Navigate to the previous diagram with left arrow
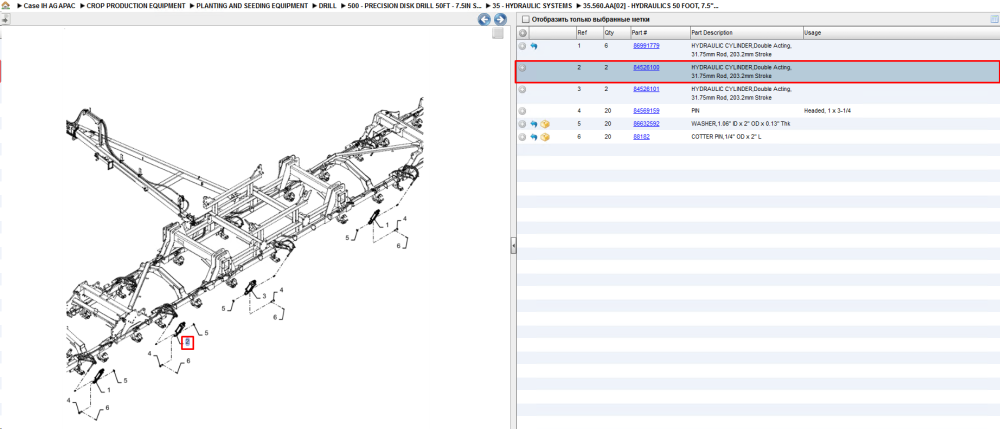This screenshot has height=429, width=1000. (484, 20)
